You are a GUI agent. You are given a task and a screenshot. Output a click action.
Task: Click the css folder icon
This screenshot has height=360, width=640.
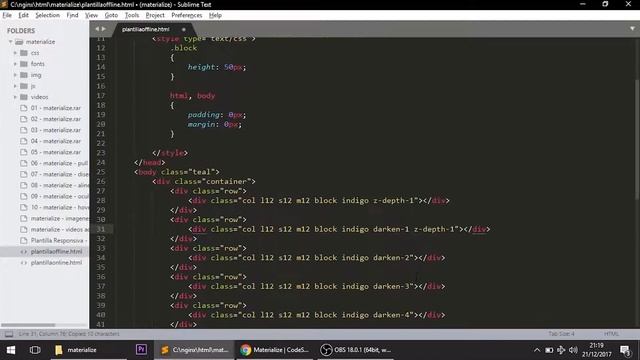tap(24, 53)
